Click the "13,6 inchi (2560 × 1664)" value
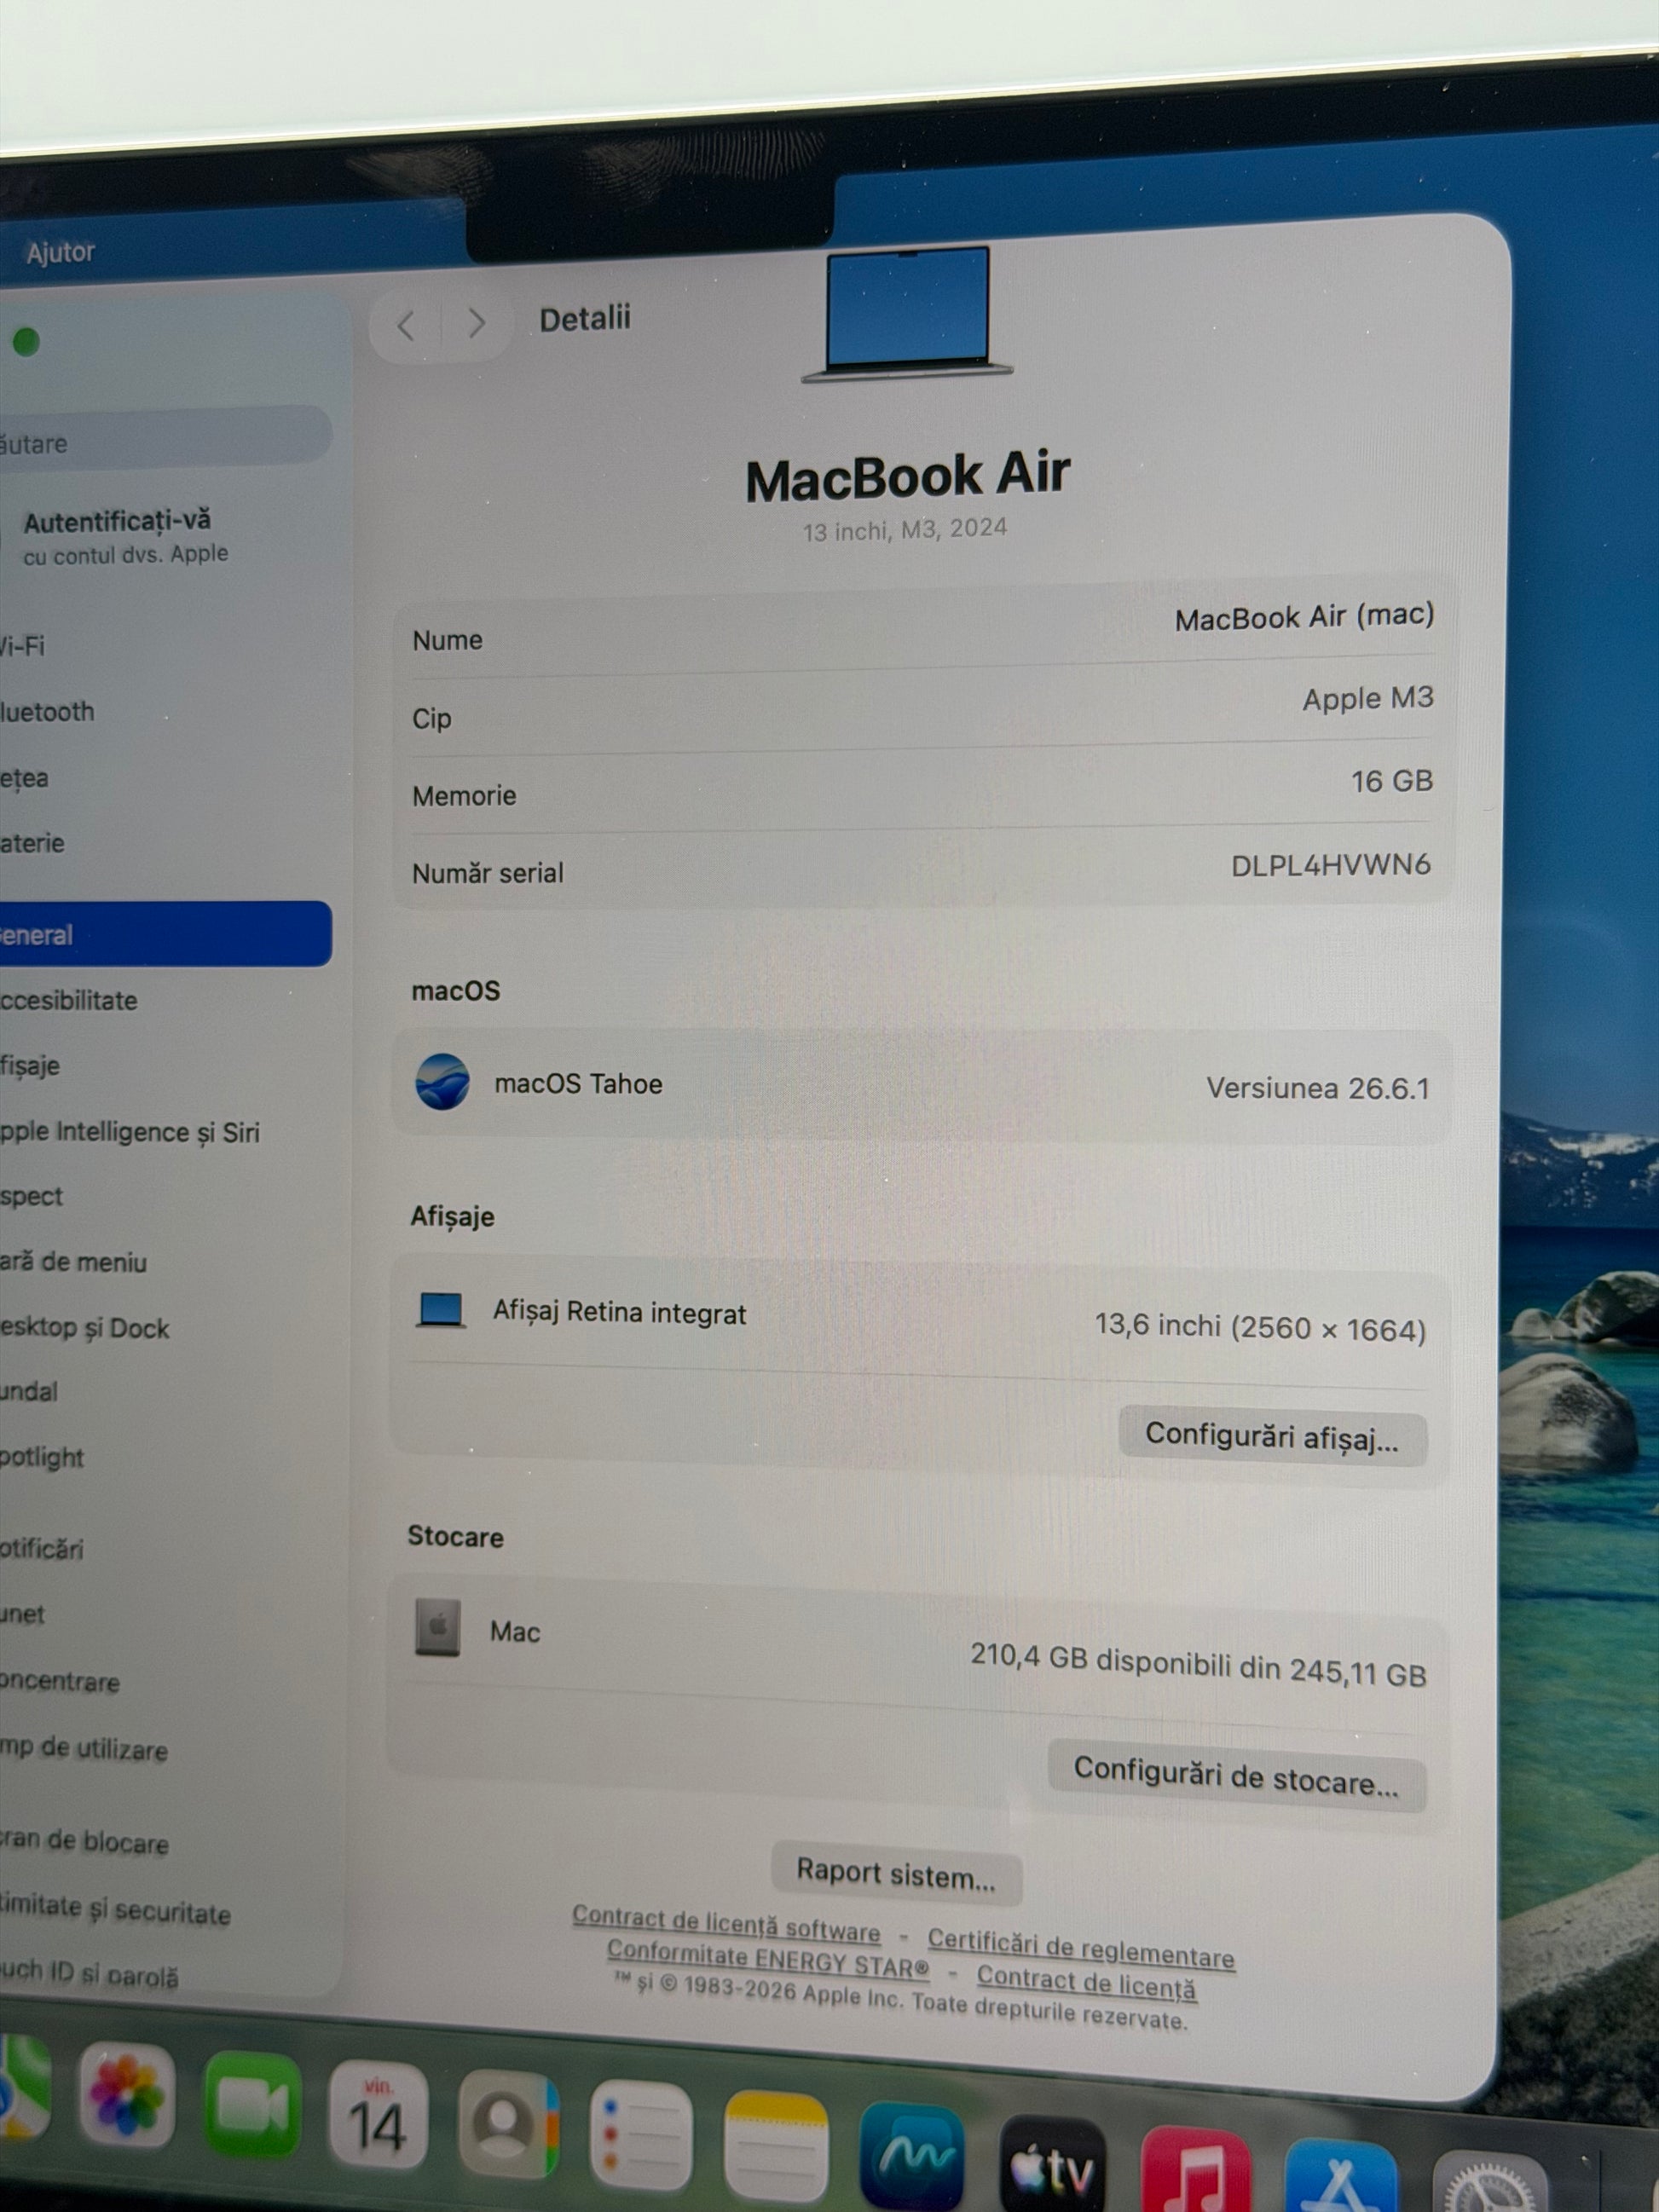Viewport: 1659px width, 2212px height. (1260, 1327)
